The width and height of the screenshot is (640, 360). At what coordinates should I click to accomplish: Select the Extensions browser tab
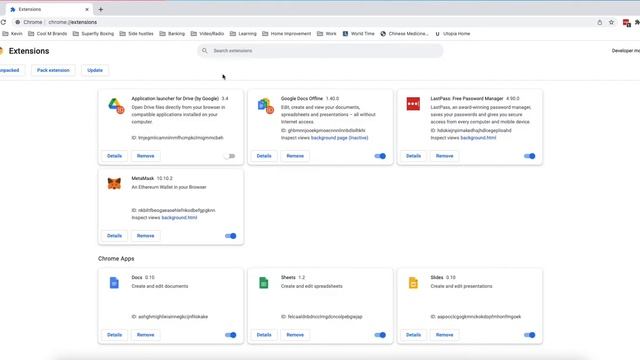49,9
